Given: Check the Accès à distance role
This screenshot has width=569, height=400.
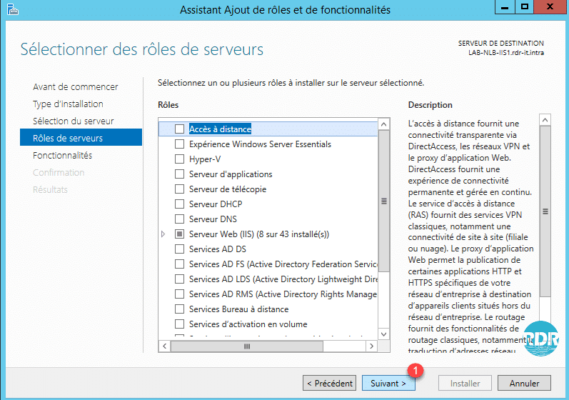Looking at the screenshot, I should click(179, 129).
